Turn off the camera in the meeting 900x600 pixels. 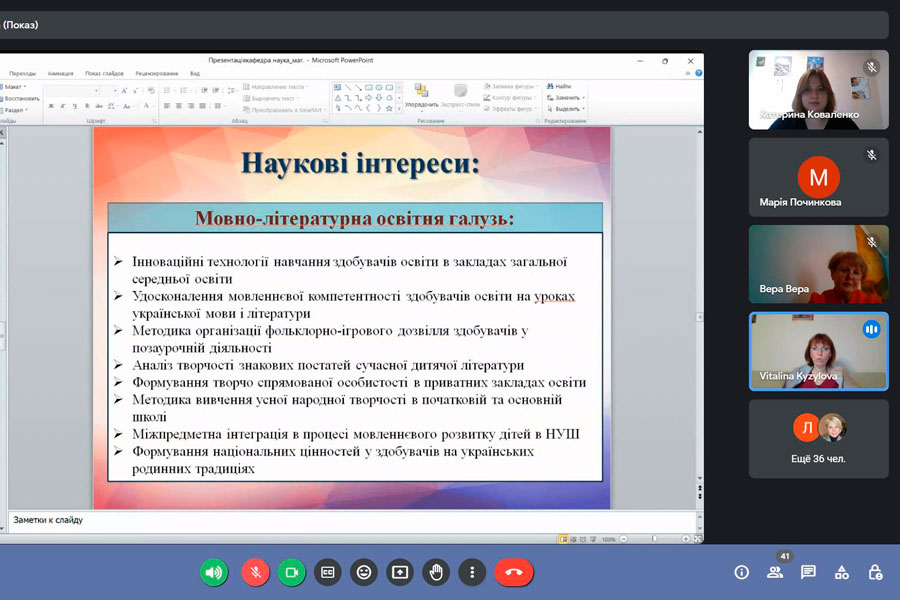pos(292,572)
